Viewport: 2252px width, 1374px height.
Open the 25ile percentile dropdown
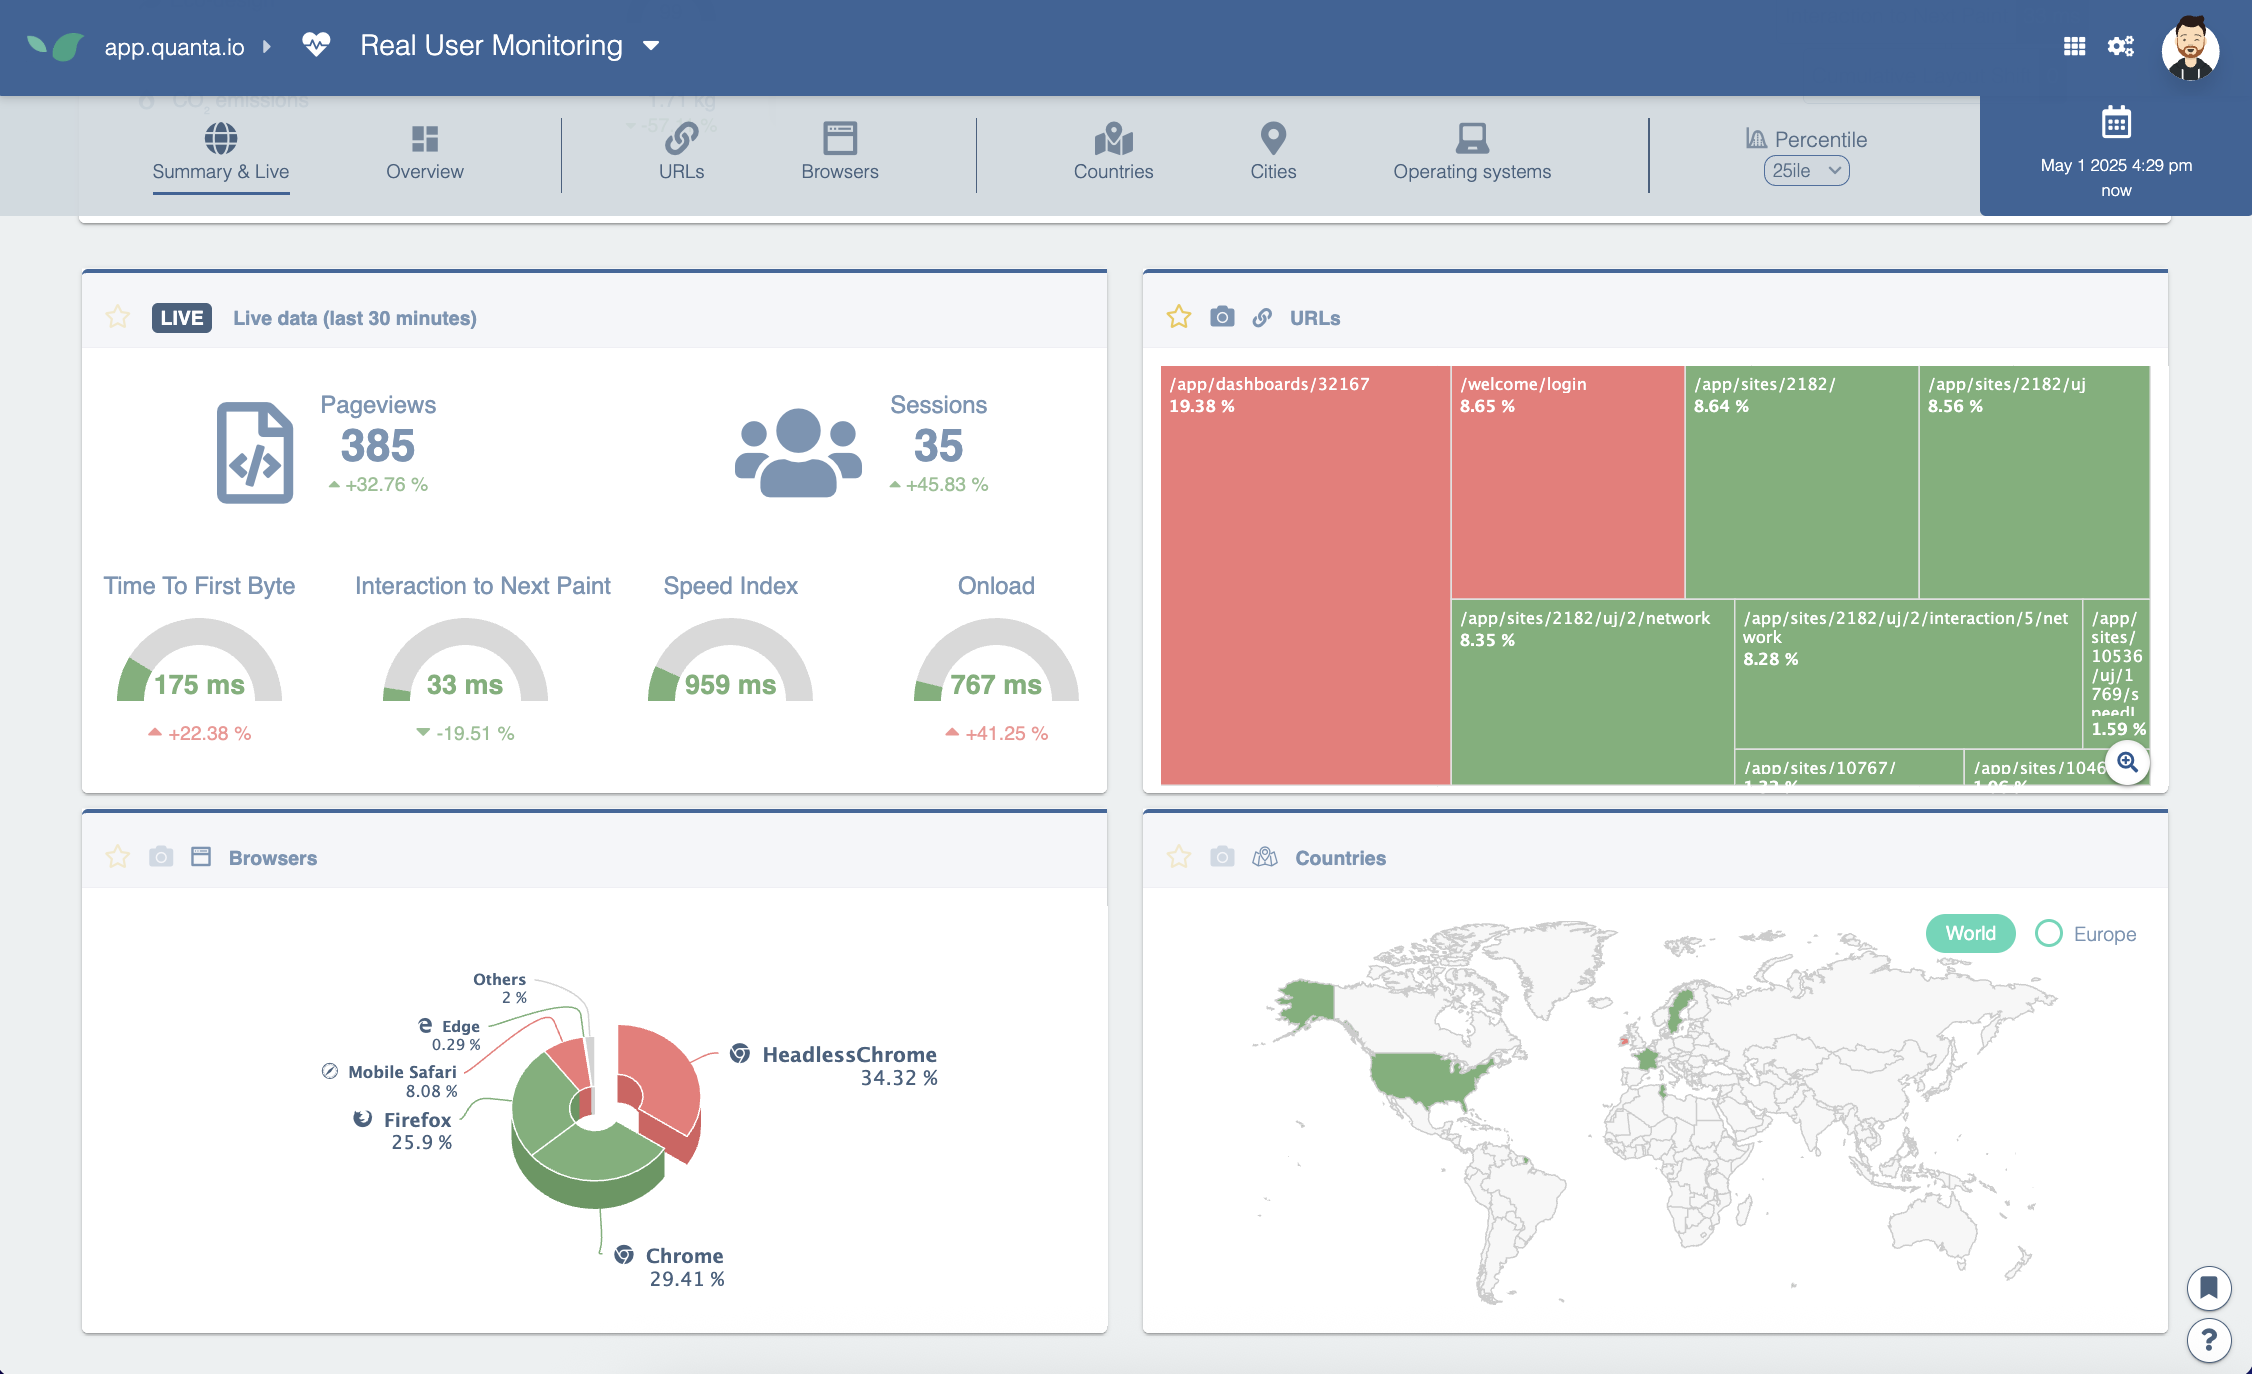pos(1806,171)
